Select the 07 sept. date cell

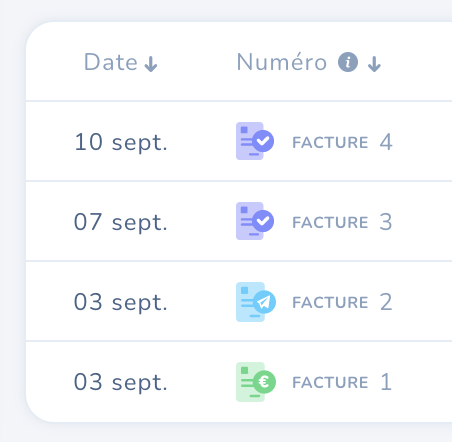click(x=121, y=223)
